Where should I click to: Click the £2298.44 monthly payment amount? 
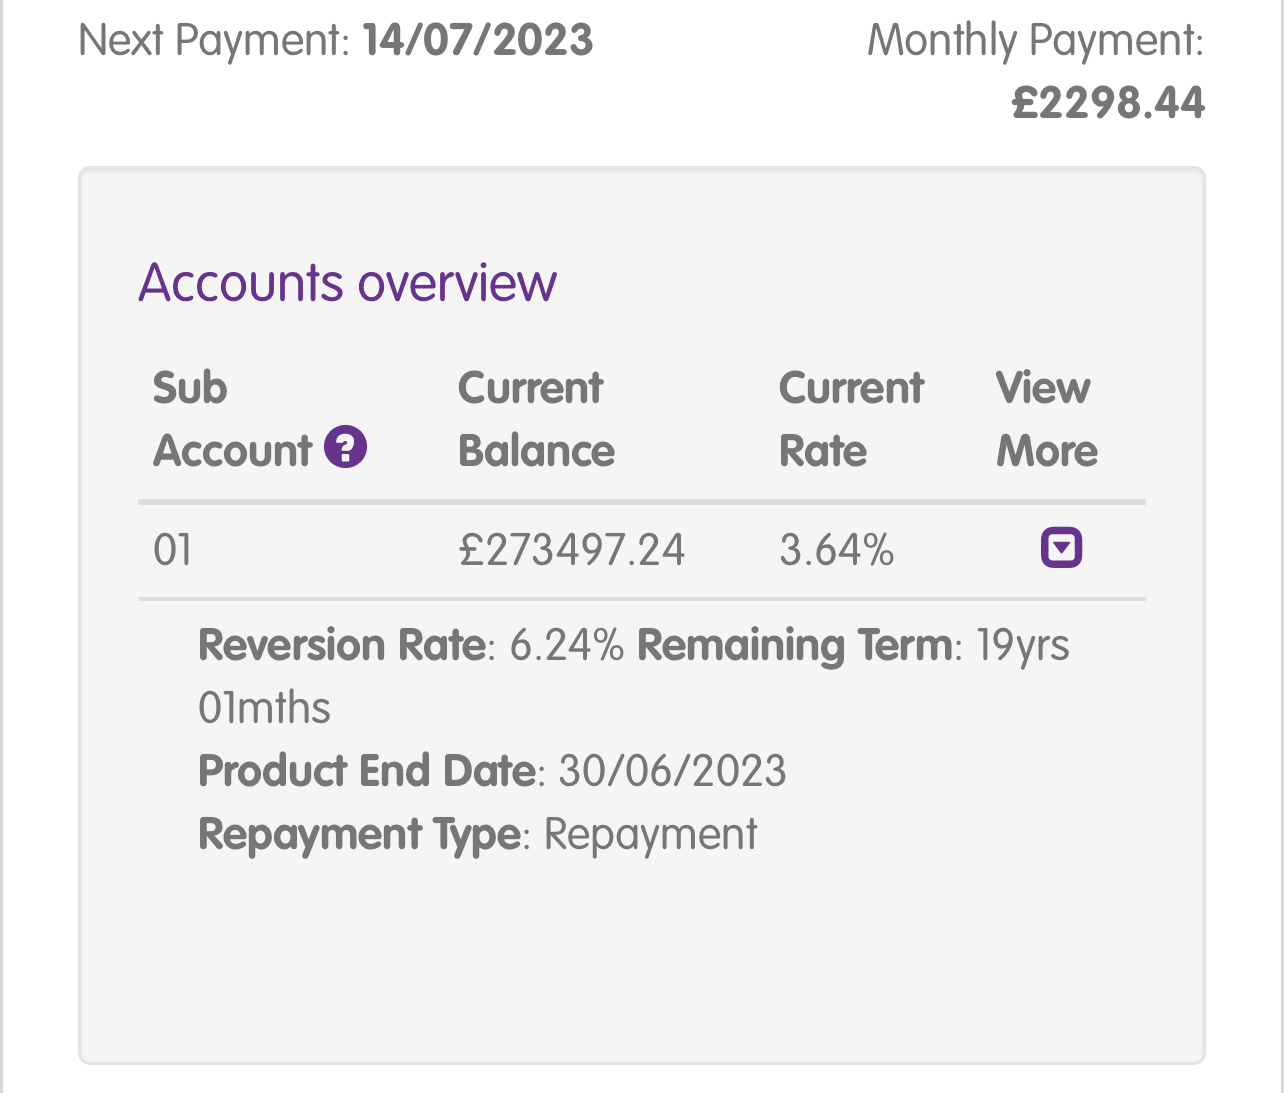point(1108,103)
